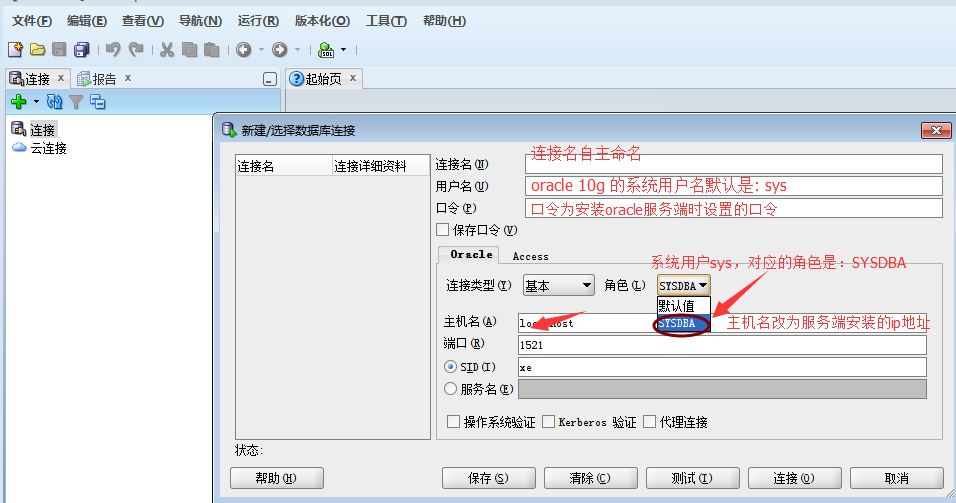Click the Save All toolbar icon
956x503 pixels.
[x=81, y=49]
